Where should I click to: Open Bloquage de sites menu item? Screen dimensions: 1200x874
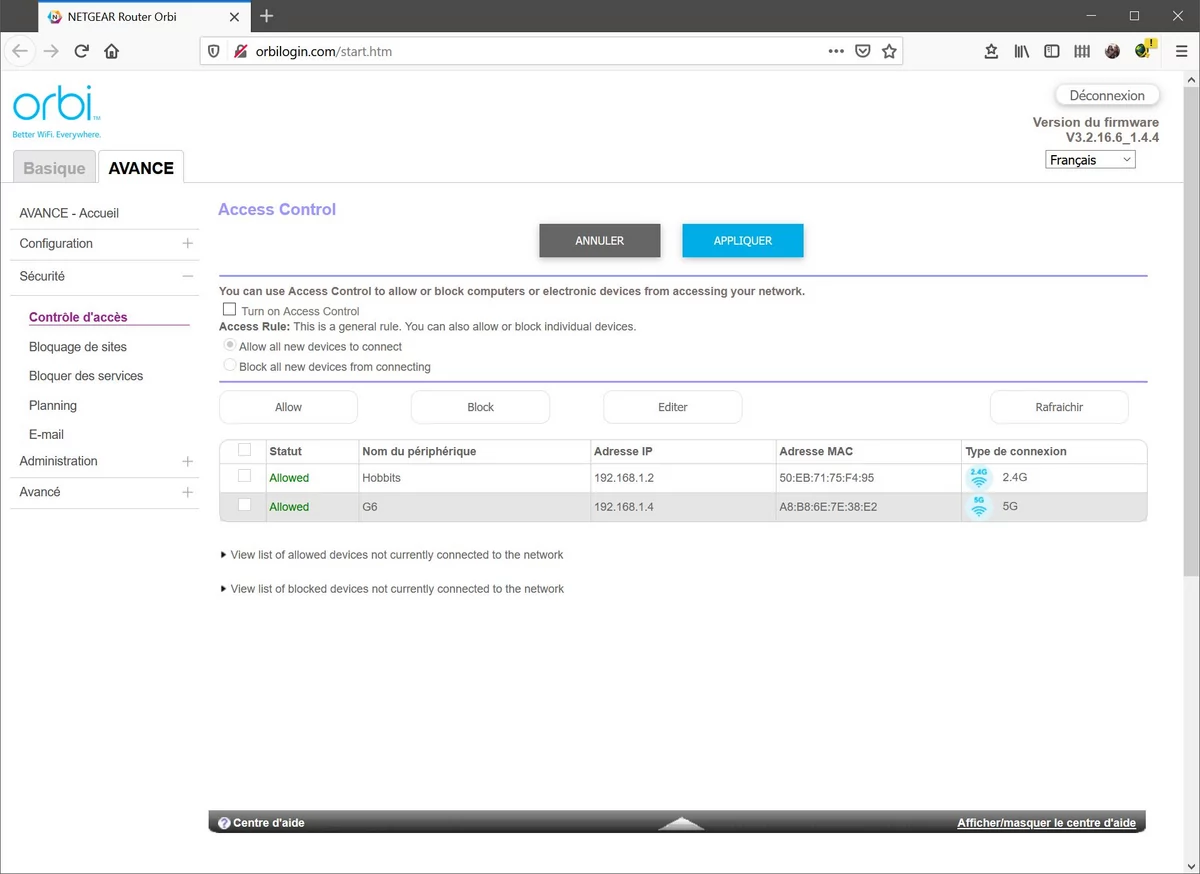click(78, 347)
